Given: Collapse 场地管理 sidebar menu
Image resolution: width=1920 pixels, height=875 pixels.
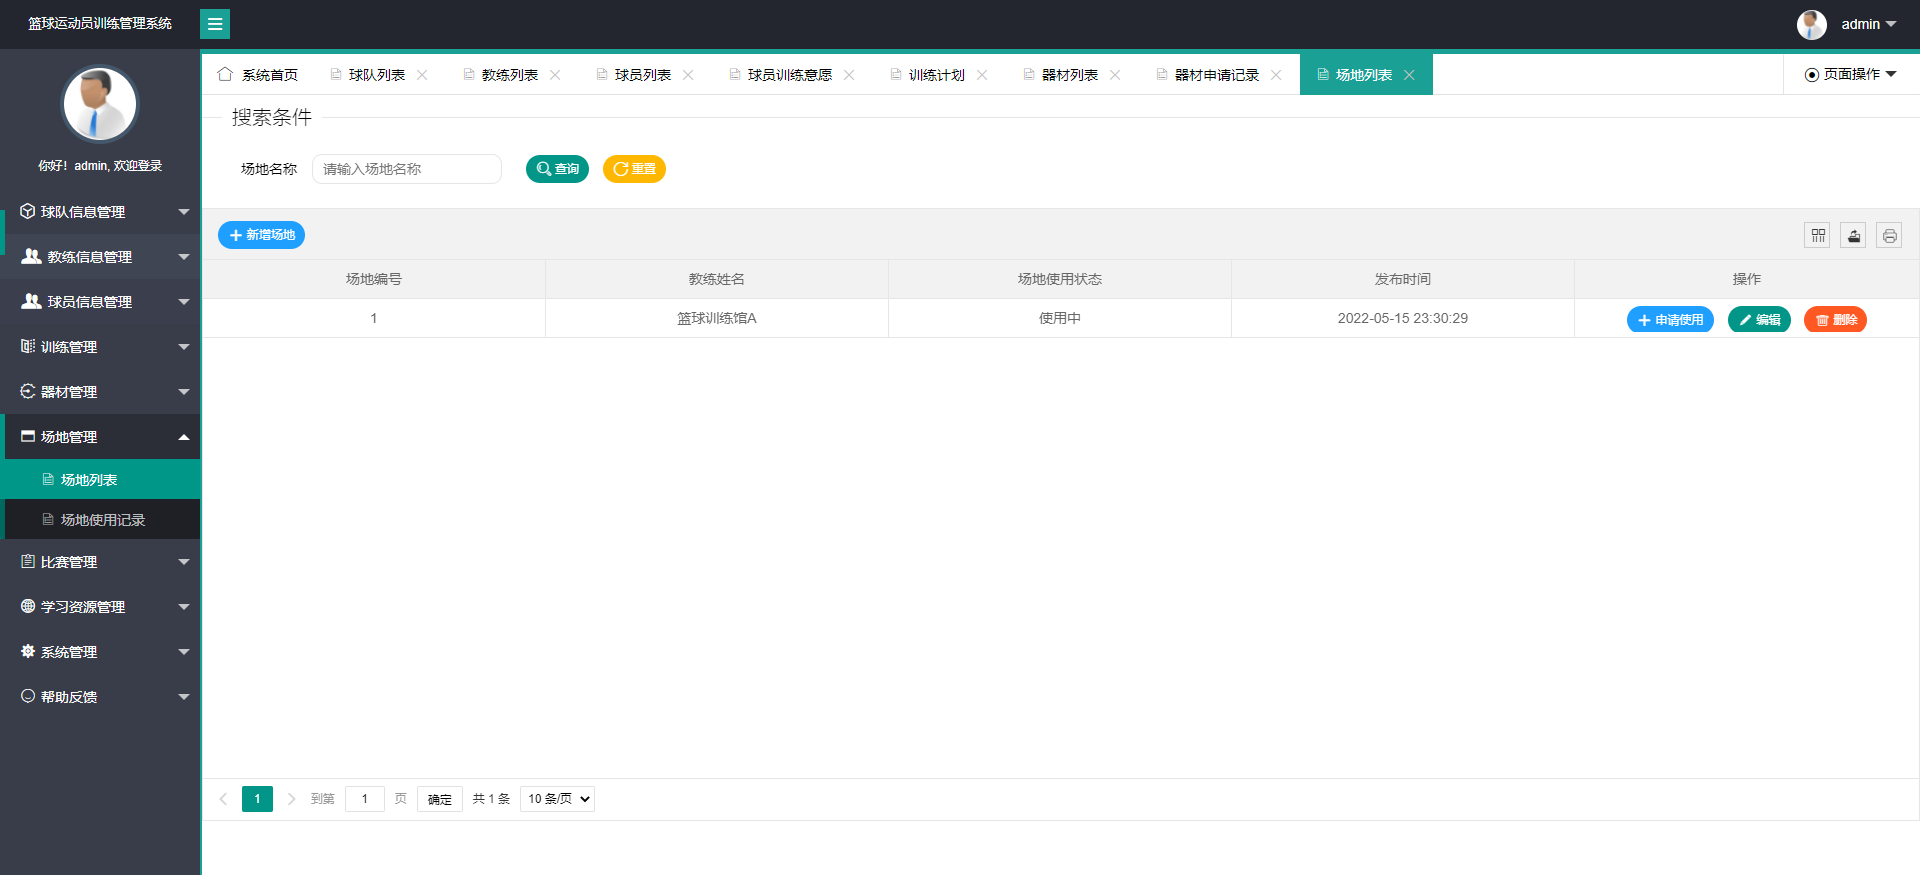Looking at the screenshot, I should [100, 437].
